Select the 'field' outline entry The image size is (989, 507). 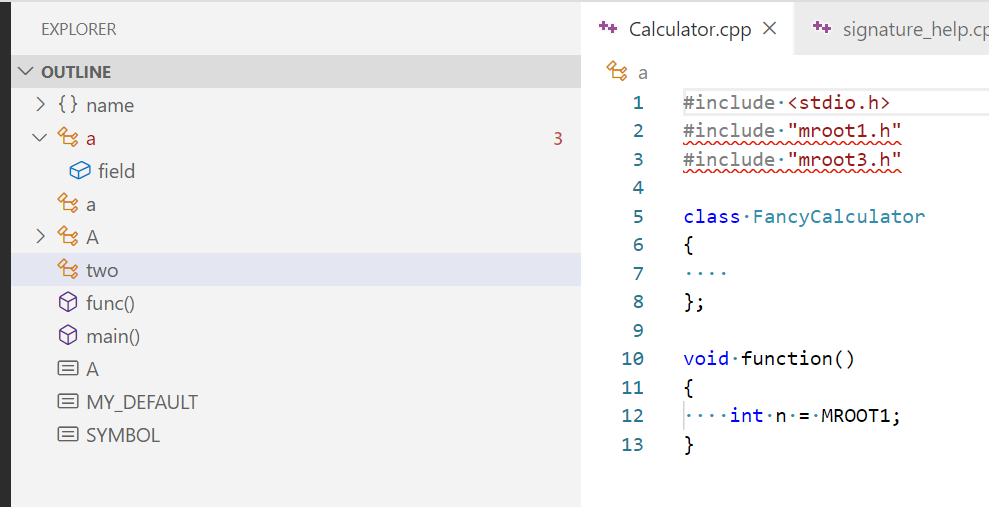point(296,171)
